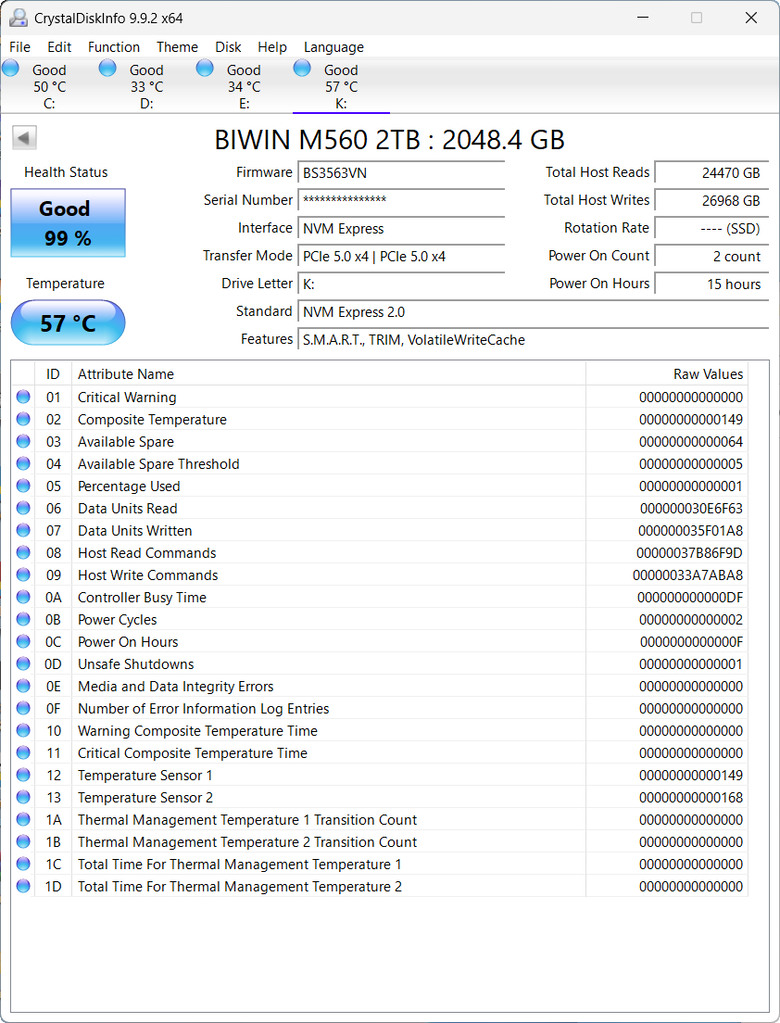The width and height of the screenshot is (780, 1023).
Task: Select drive C: status orb icon
Action: [x=10, y=67]
